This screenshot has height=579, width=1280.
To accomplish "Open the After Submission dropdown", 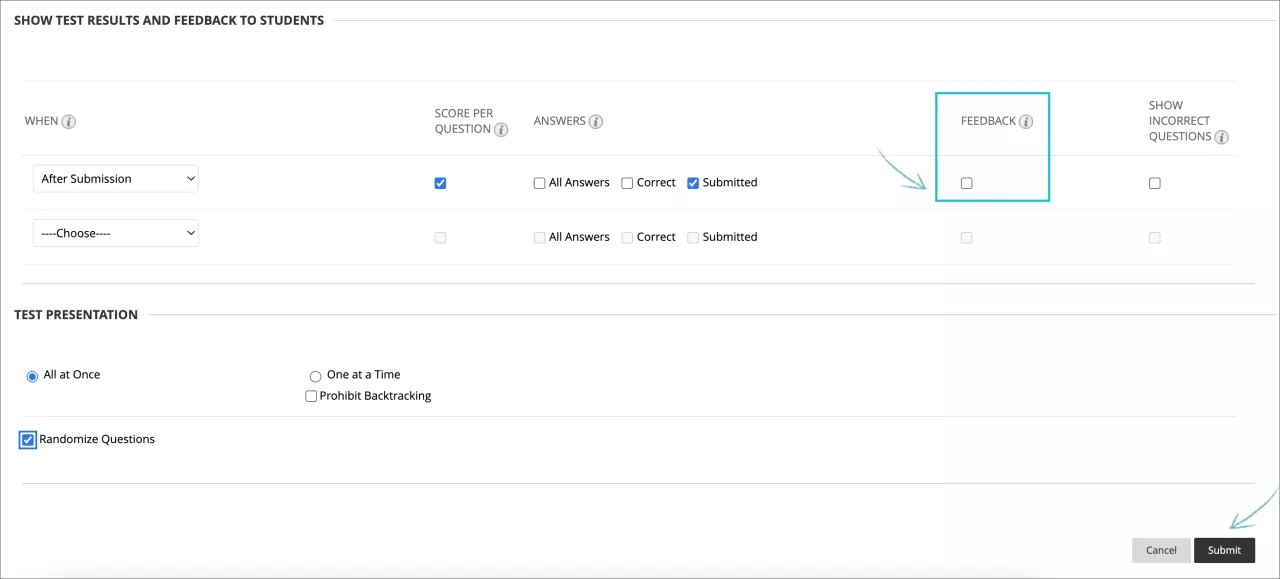I will [115, 178].
